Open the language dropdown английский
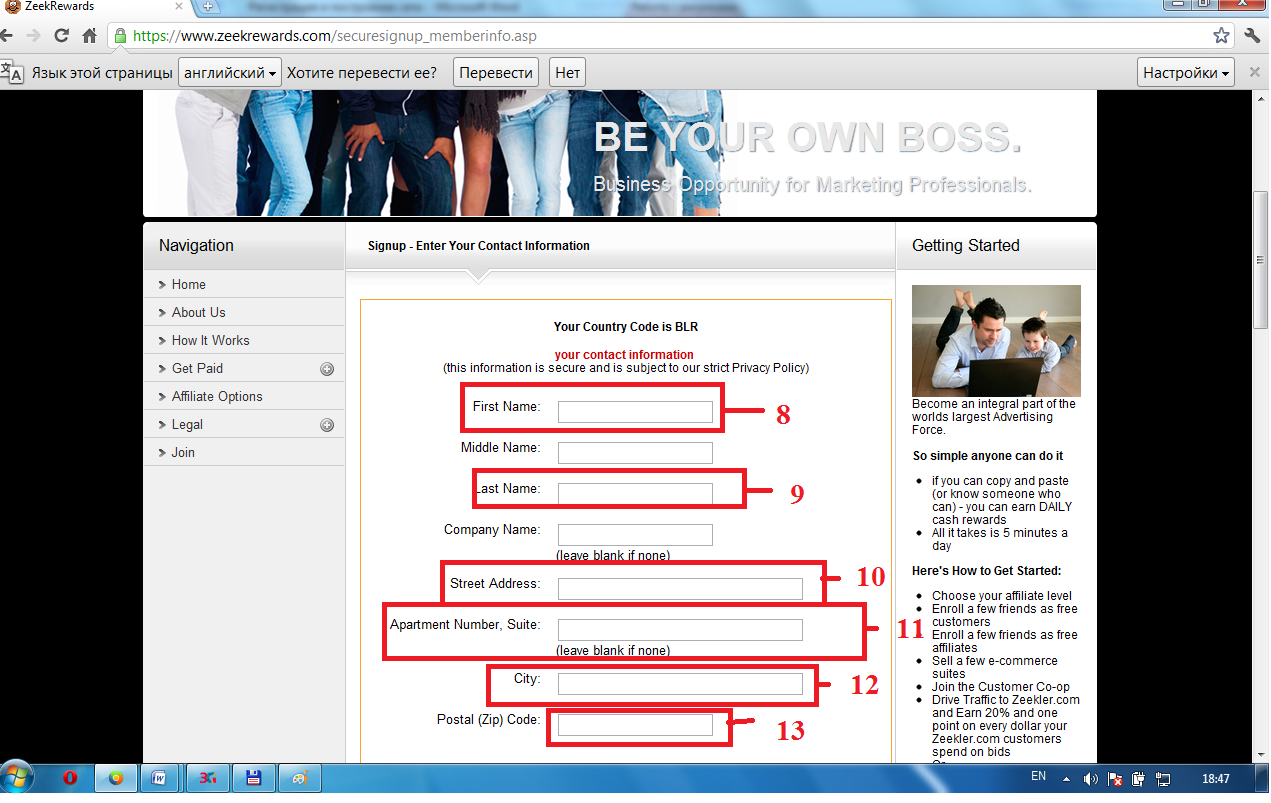Viewport: 1271px width, 803px height. [x=230, y=73]
